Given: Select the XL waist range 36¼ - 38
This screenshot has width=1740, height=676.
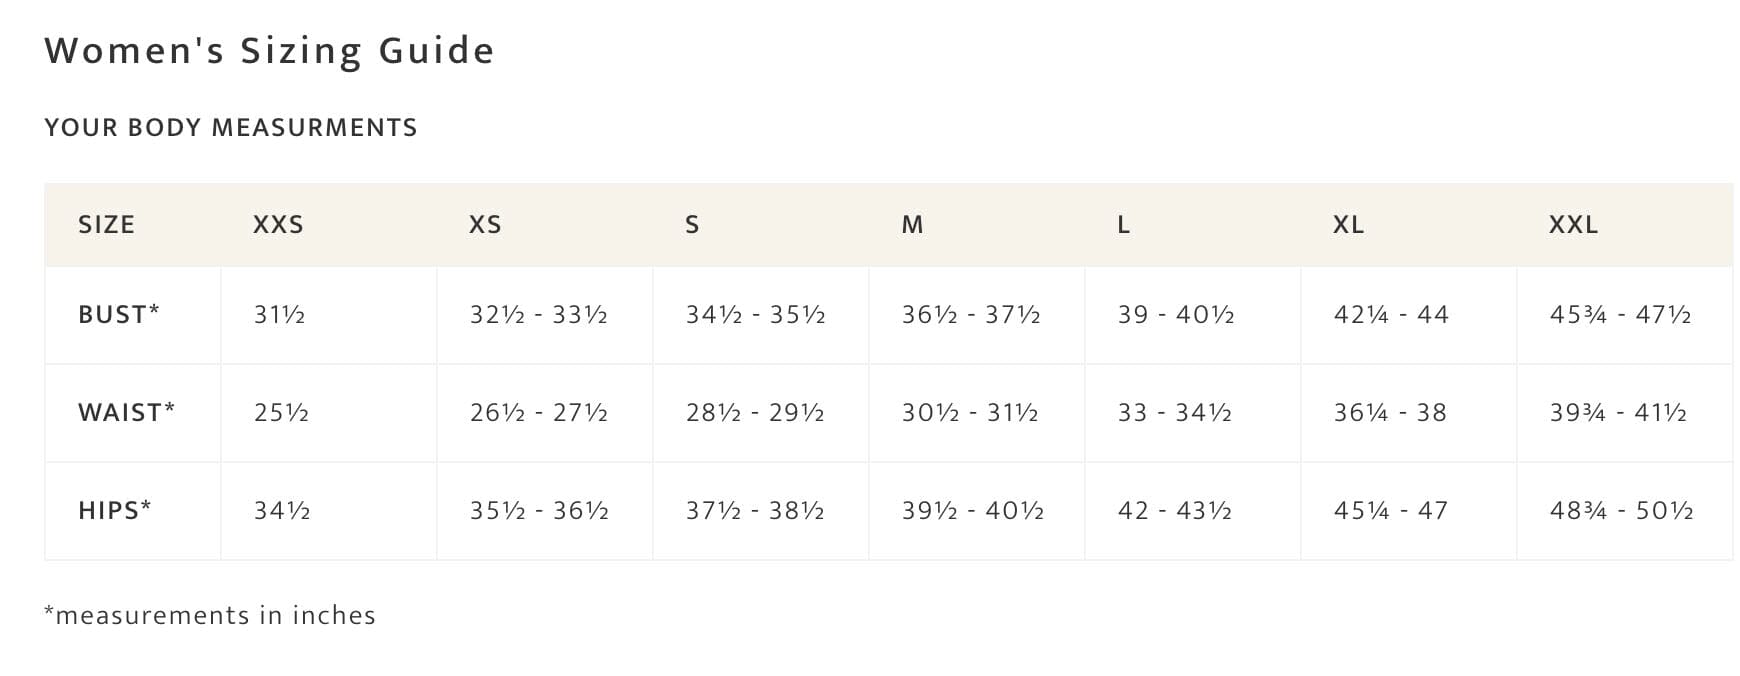Looking at the screenshot, I should [x=1390, y=413].
